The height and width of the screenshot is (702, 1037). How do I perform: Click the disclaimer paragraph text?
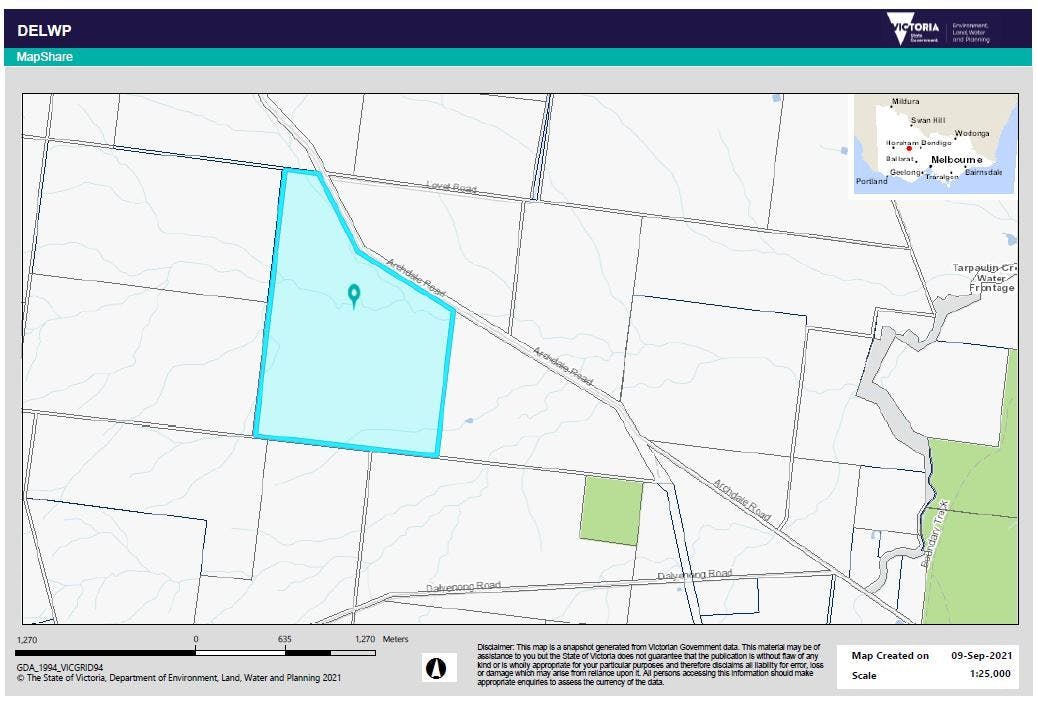(x=649, y=664)
